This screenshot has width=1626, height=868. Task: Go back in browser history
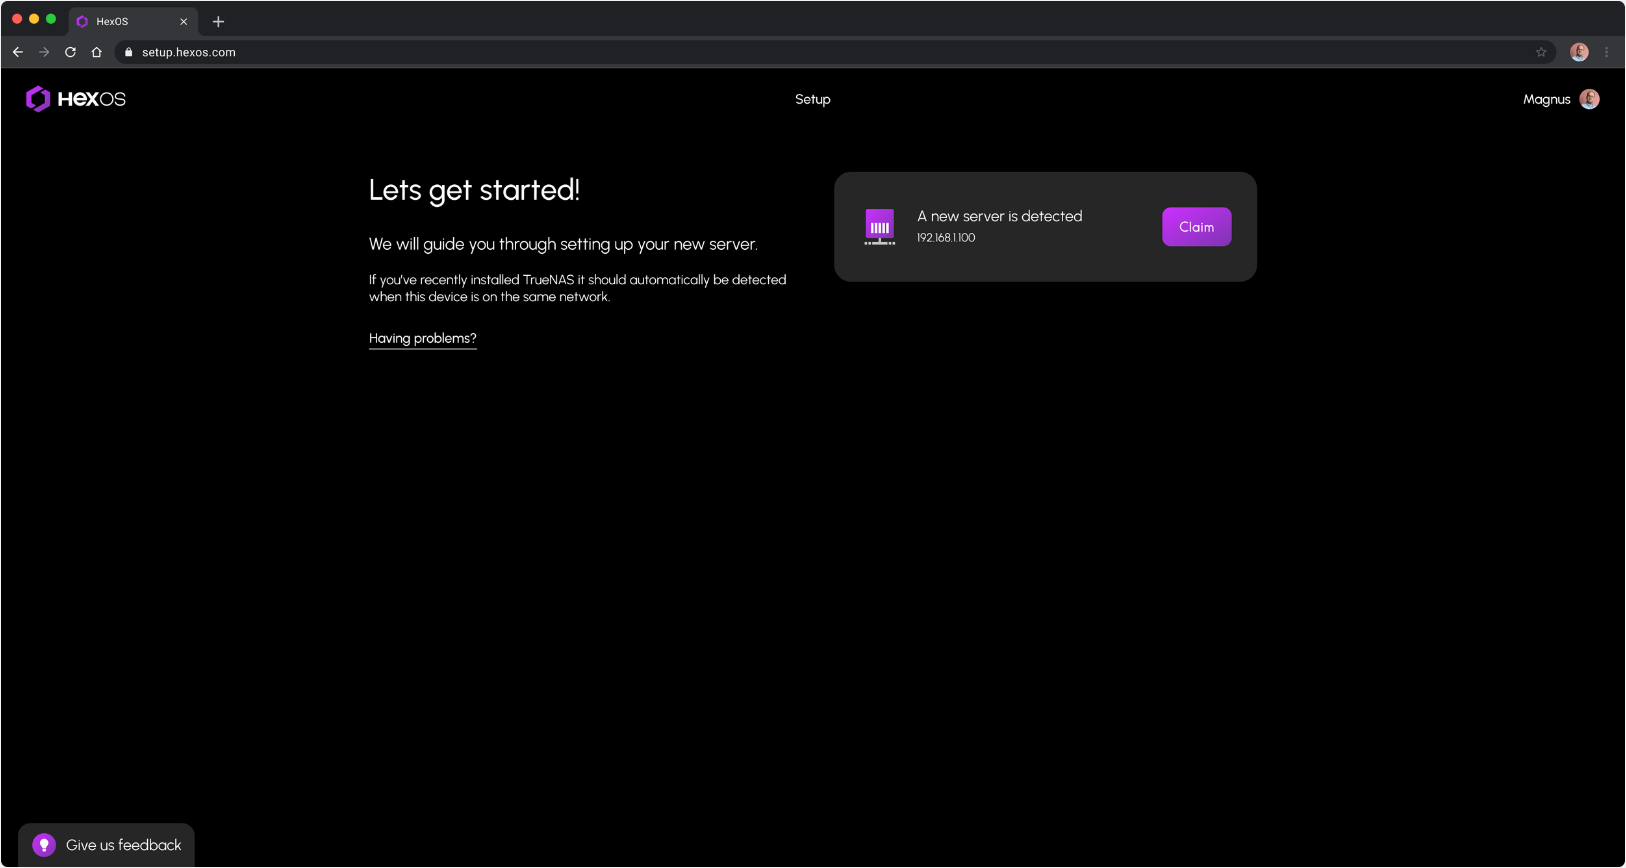tap(18, 52)
